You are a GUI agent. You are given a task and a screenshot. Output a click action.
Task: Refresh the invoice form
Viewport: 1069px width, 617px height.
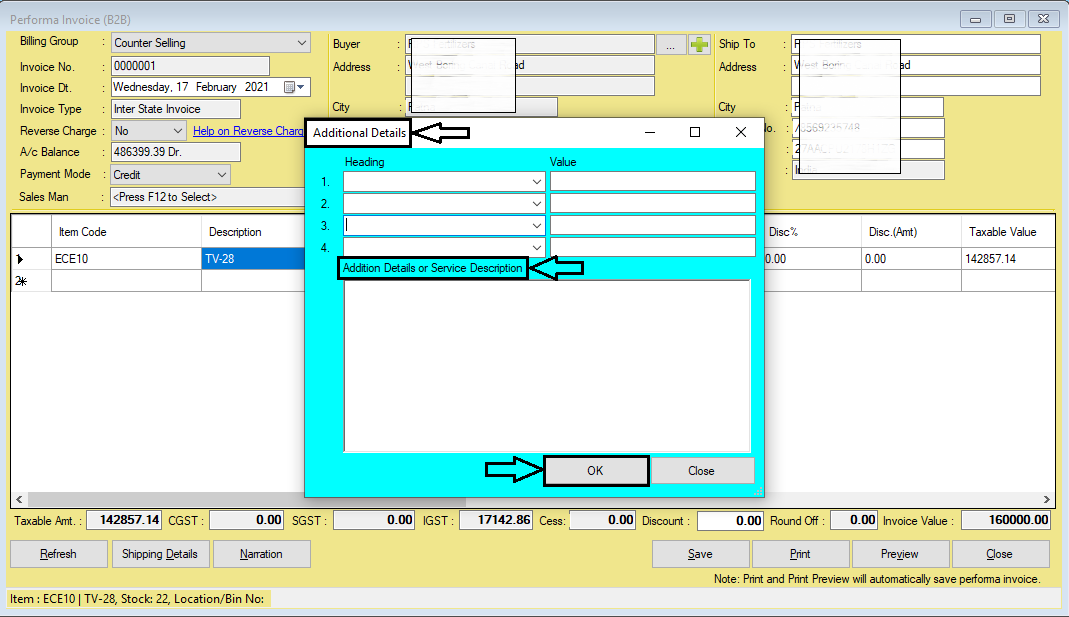[58, 553]
